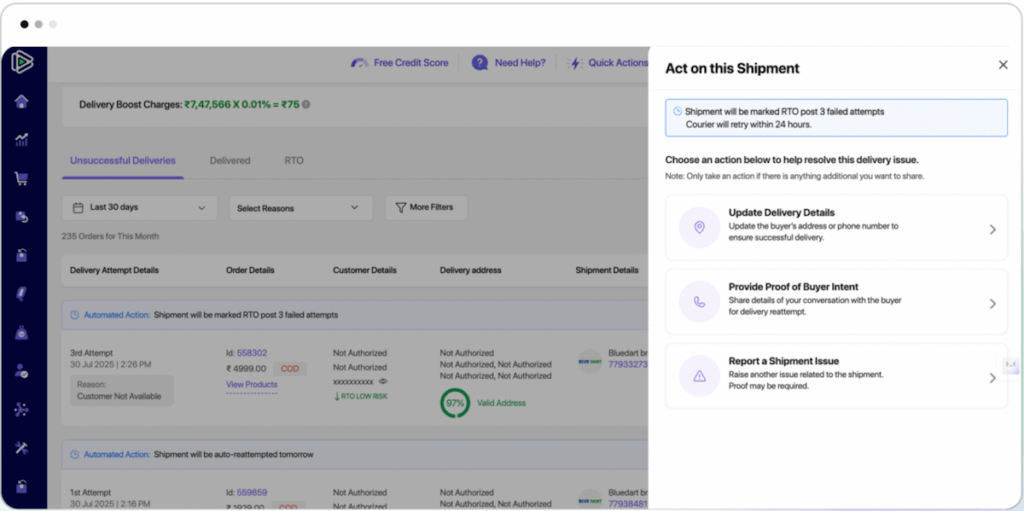Reveal masked customer phone number with eye icon

click(383, 381)
